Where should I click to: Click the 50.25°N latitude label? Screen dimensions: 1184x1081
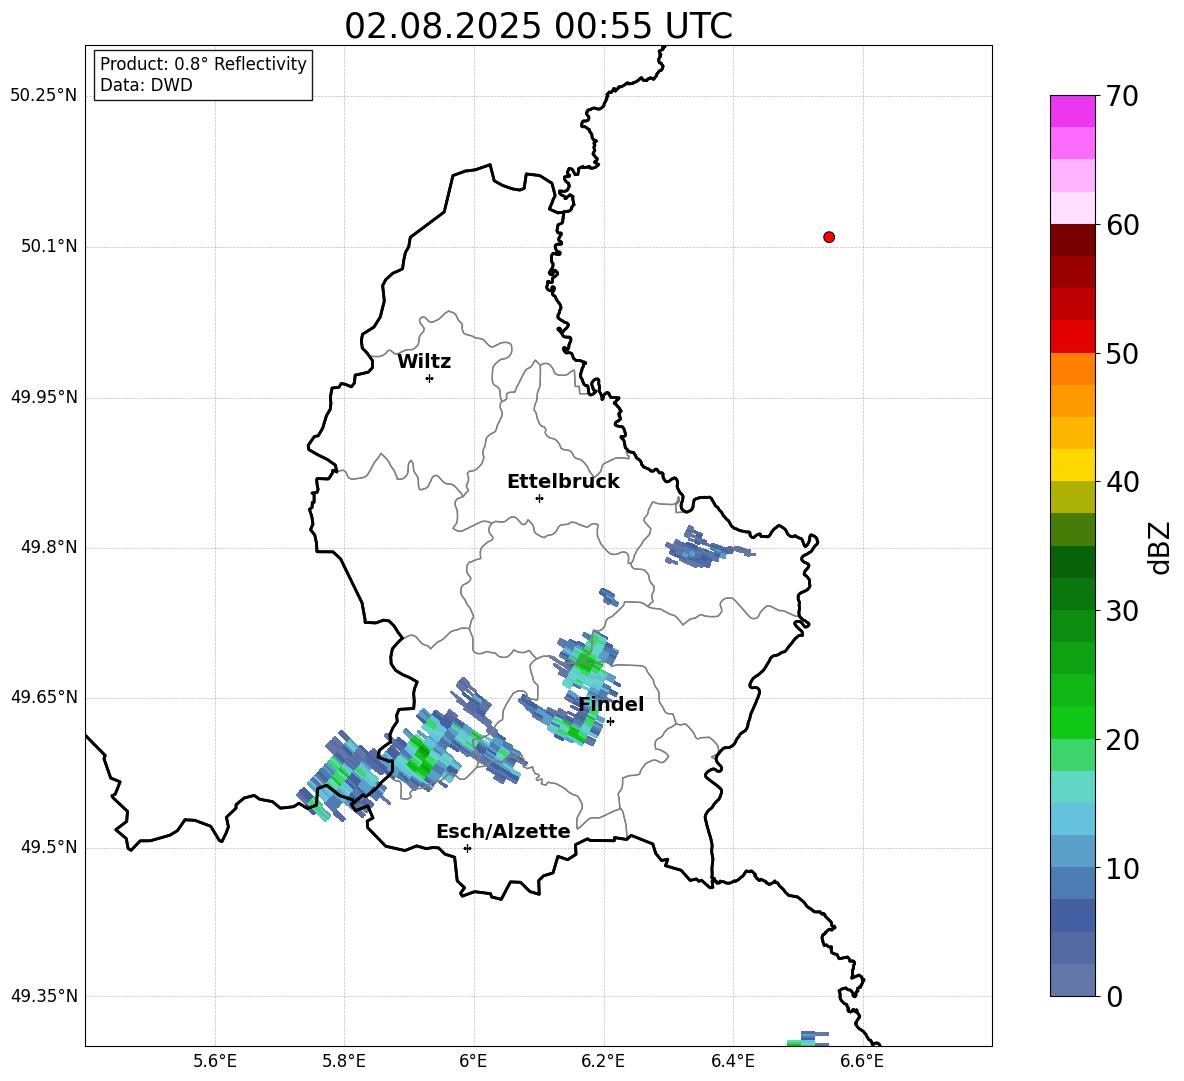(44, 96)
